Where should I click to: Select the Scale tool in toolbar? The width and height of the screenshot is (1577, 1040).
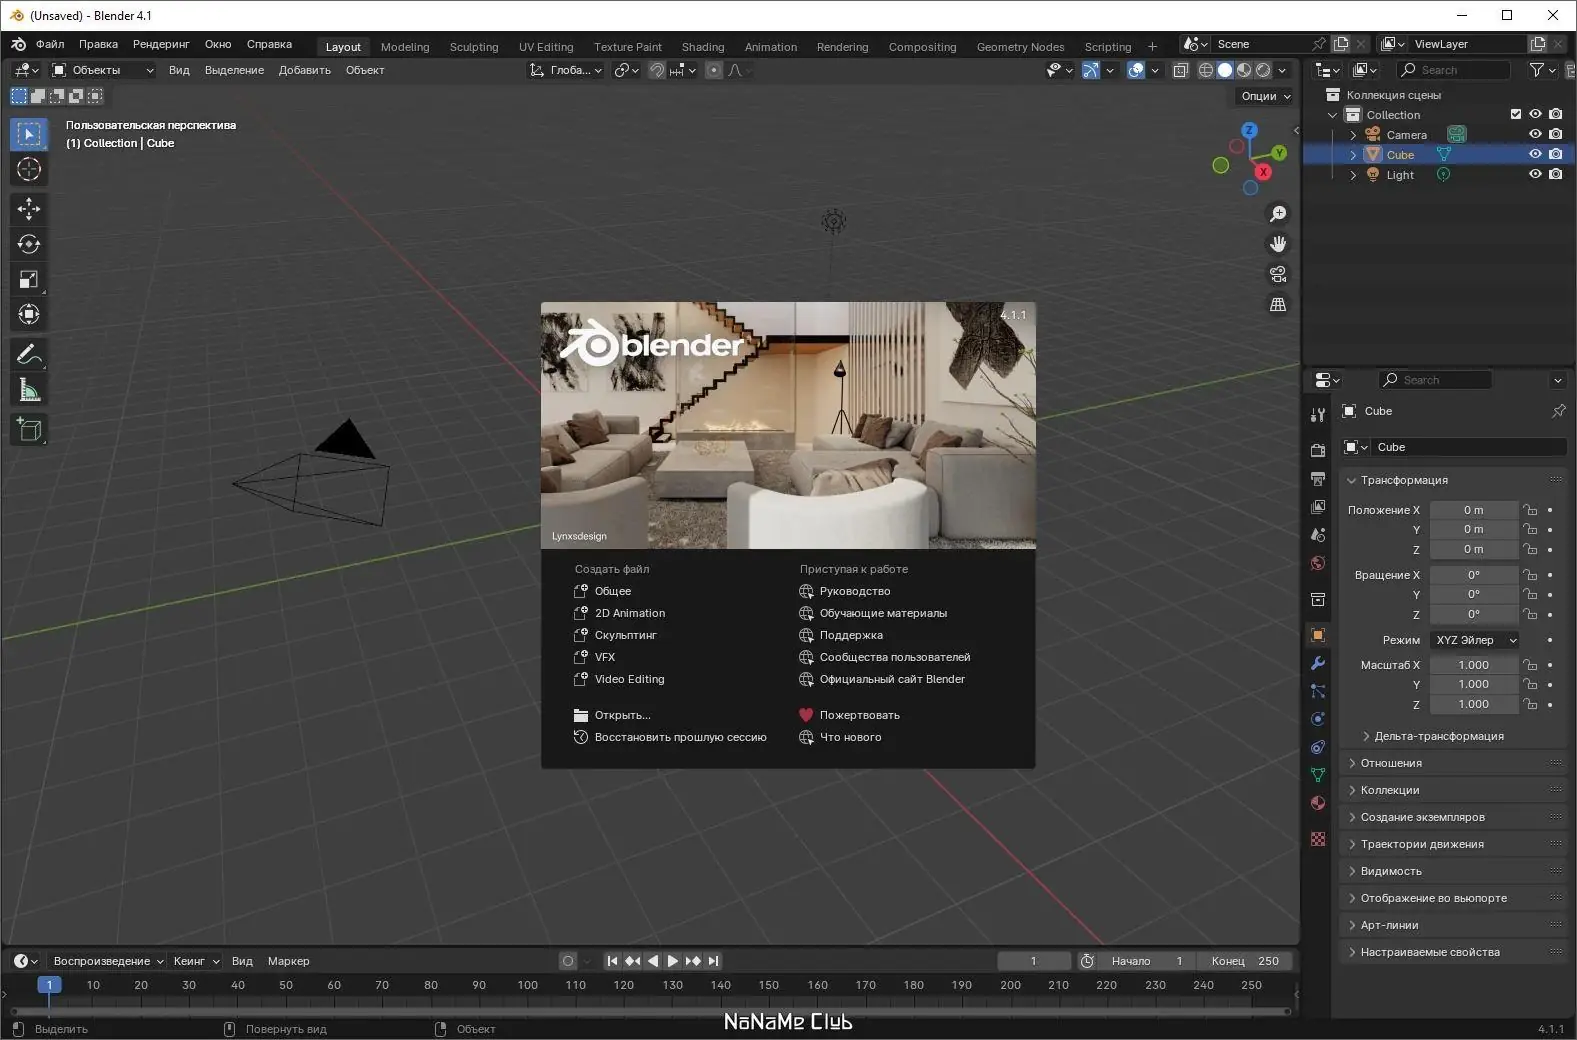[x=29, y=279]
